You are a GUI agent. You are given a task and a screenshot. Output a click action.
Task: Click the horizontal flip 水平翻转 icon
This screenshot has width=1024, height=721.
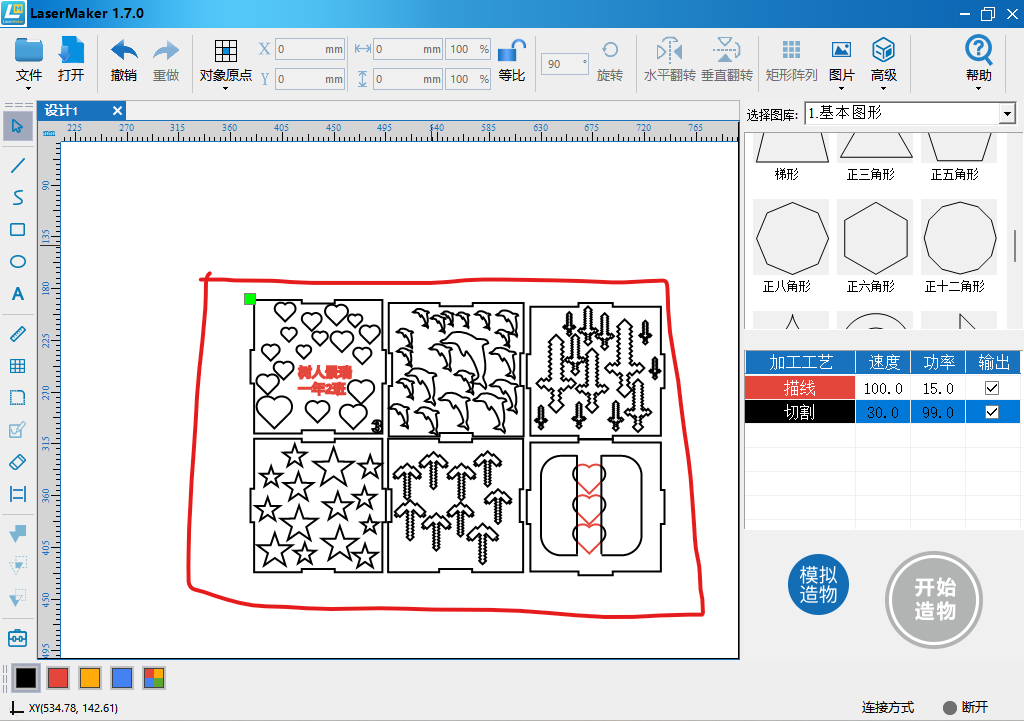(669, 51)
